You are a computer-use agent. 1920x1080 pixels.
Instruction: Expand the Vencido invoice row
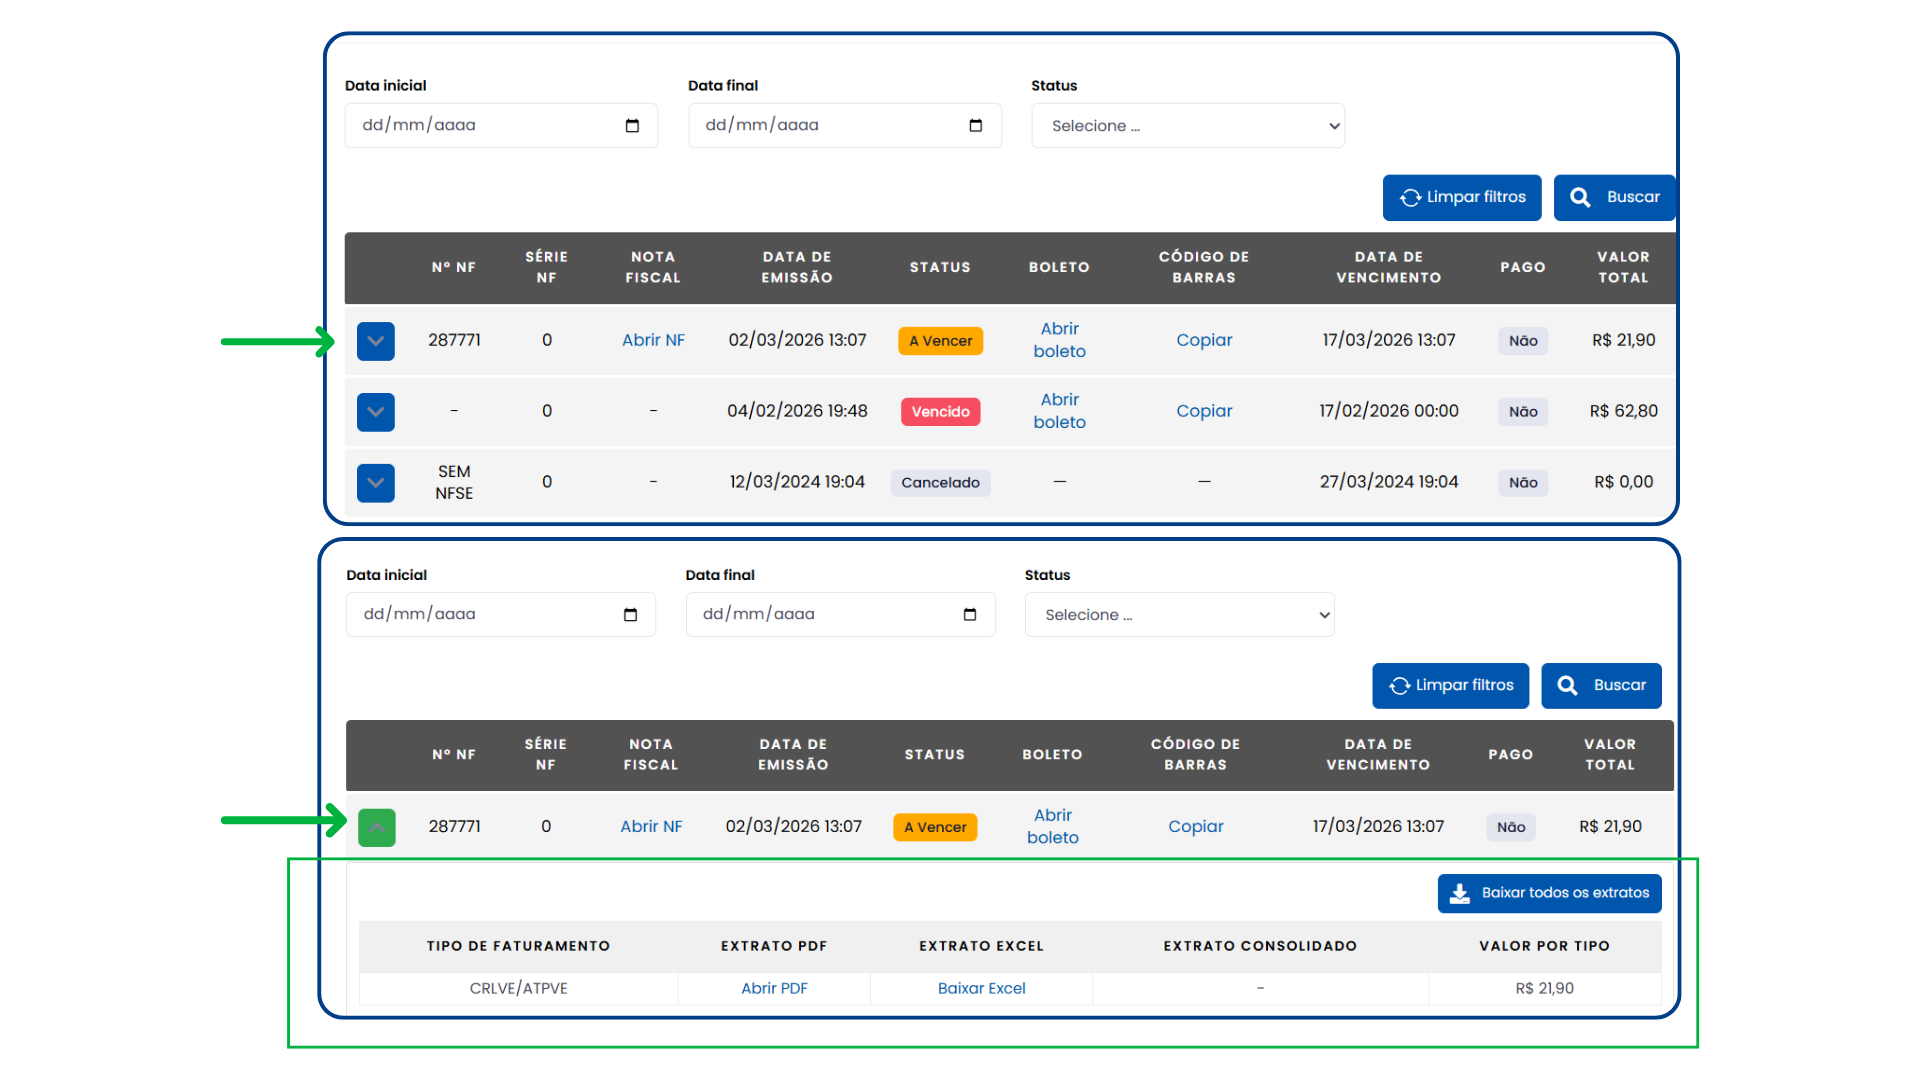pos(376,412)
